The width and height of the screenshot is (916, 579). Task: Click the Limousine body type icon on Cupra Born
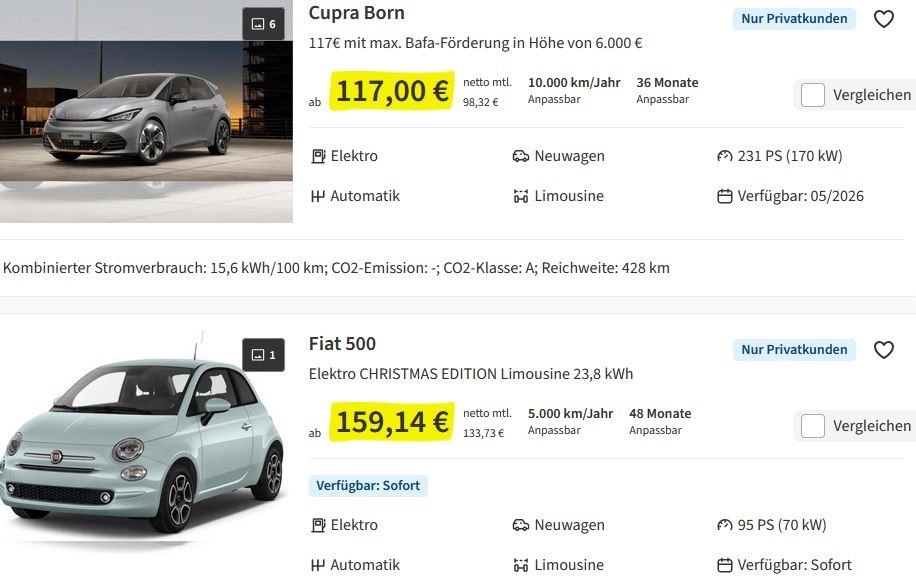(520, 195)
